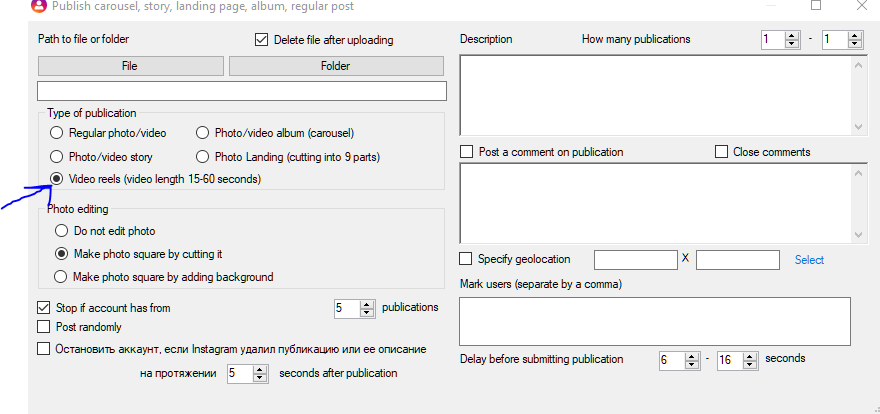Increase the Stop if account publications value

pos(367,305)
